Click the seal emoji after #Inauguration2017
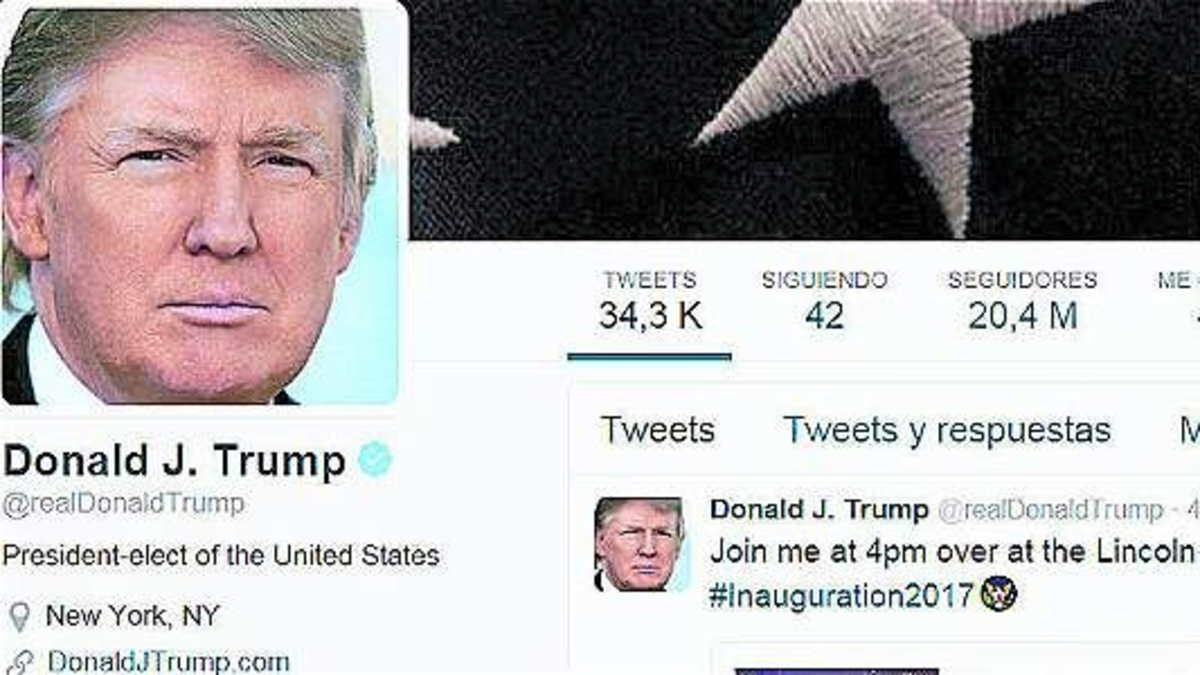Image resolution: width=1200 pixels, height=675 pixels. click(998, 595)
